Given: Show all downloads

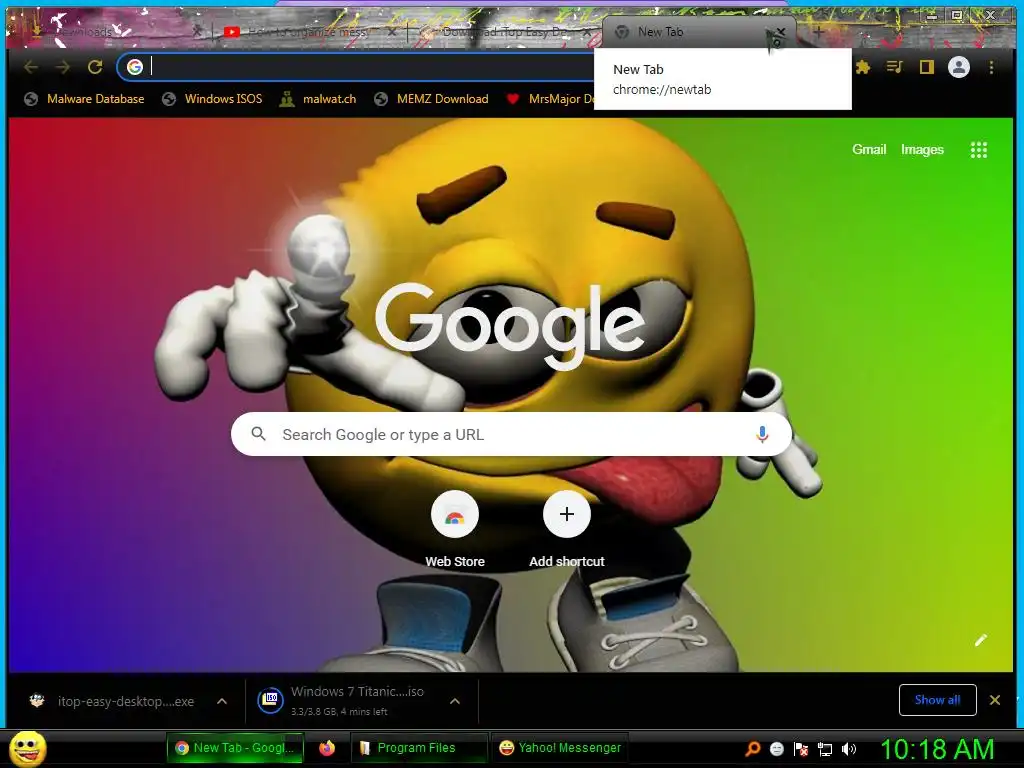Looking at the screenshot, I should pos(938,700).
